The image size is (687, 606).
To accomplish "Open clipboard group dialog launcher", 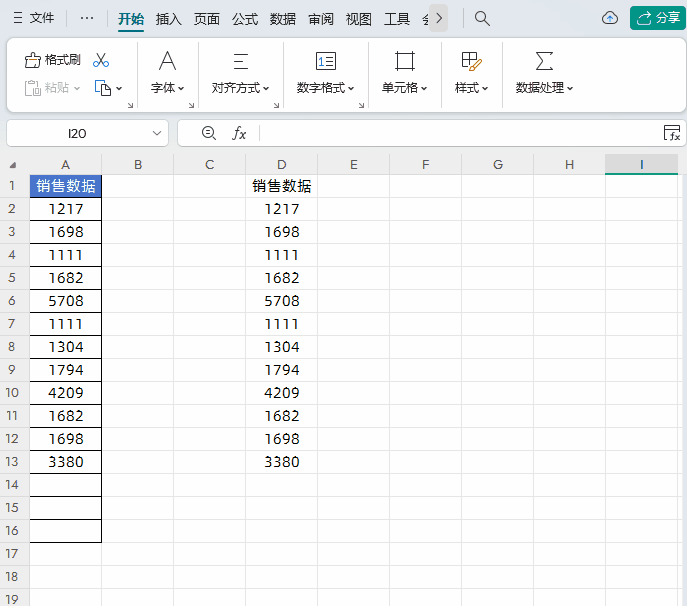I will (x=130, y=105).
